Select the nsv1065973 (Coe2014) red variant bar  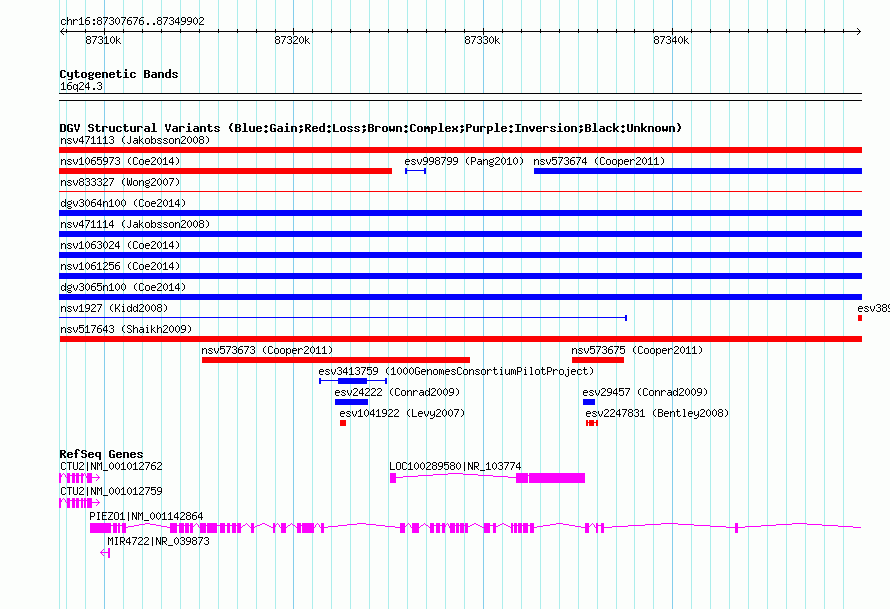click(225, 171)
